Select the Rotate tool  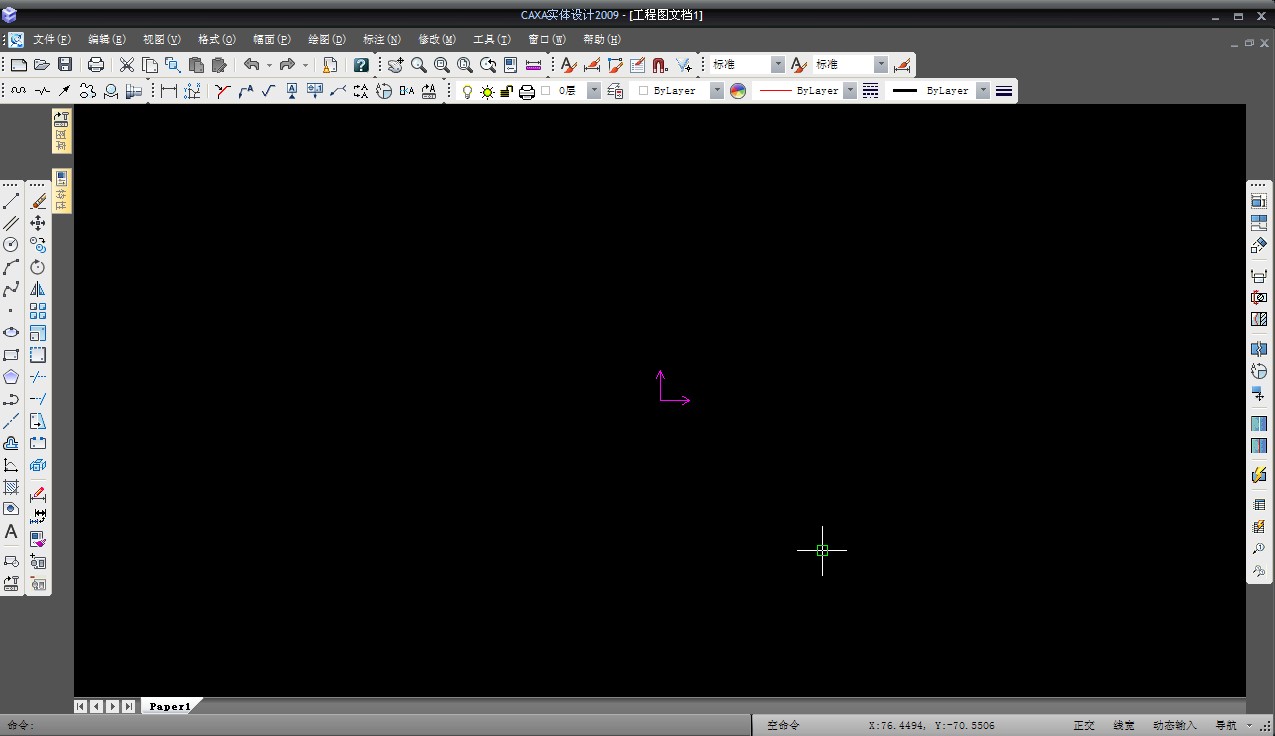(x=38, y=267)
